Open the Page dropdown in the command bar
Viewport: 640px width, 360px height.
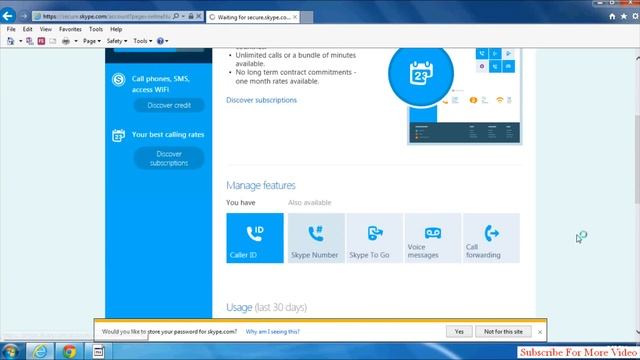[x=92, y=41]
